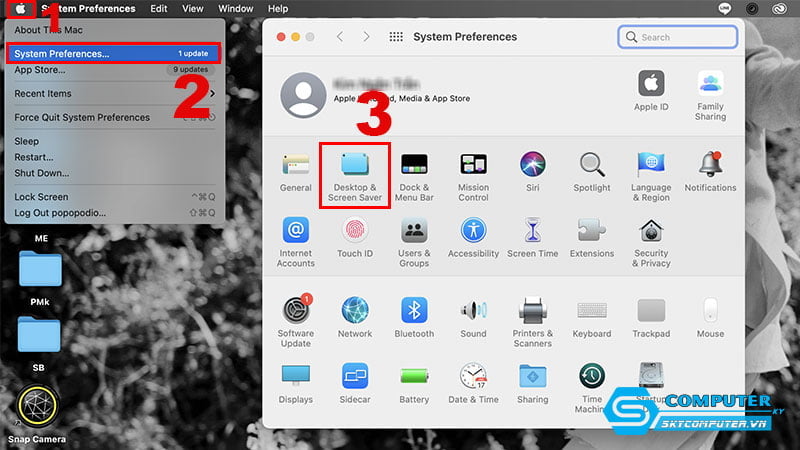Open the Window menu
Screen dimensions: 800x450
point(236,9)
